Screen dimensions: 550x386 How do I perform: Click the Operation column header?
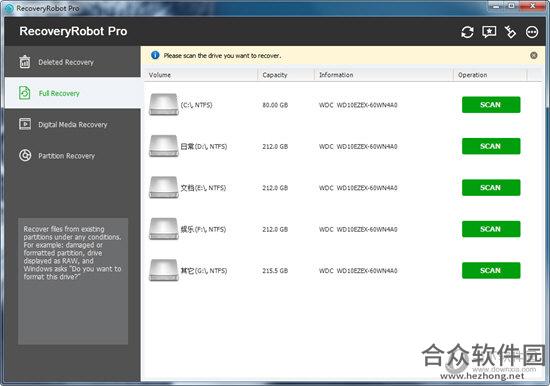pyautogui.click(x=491, y=75)
